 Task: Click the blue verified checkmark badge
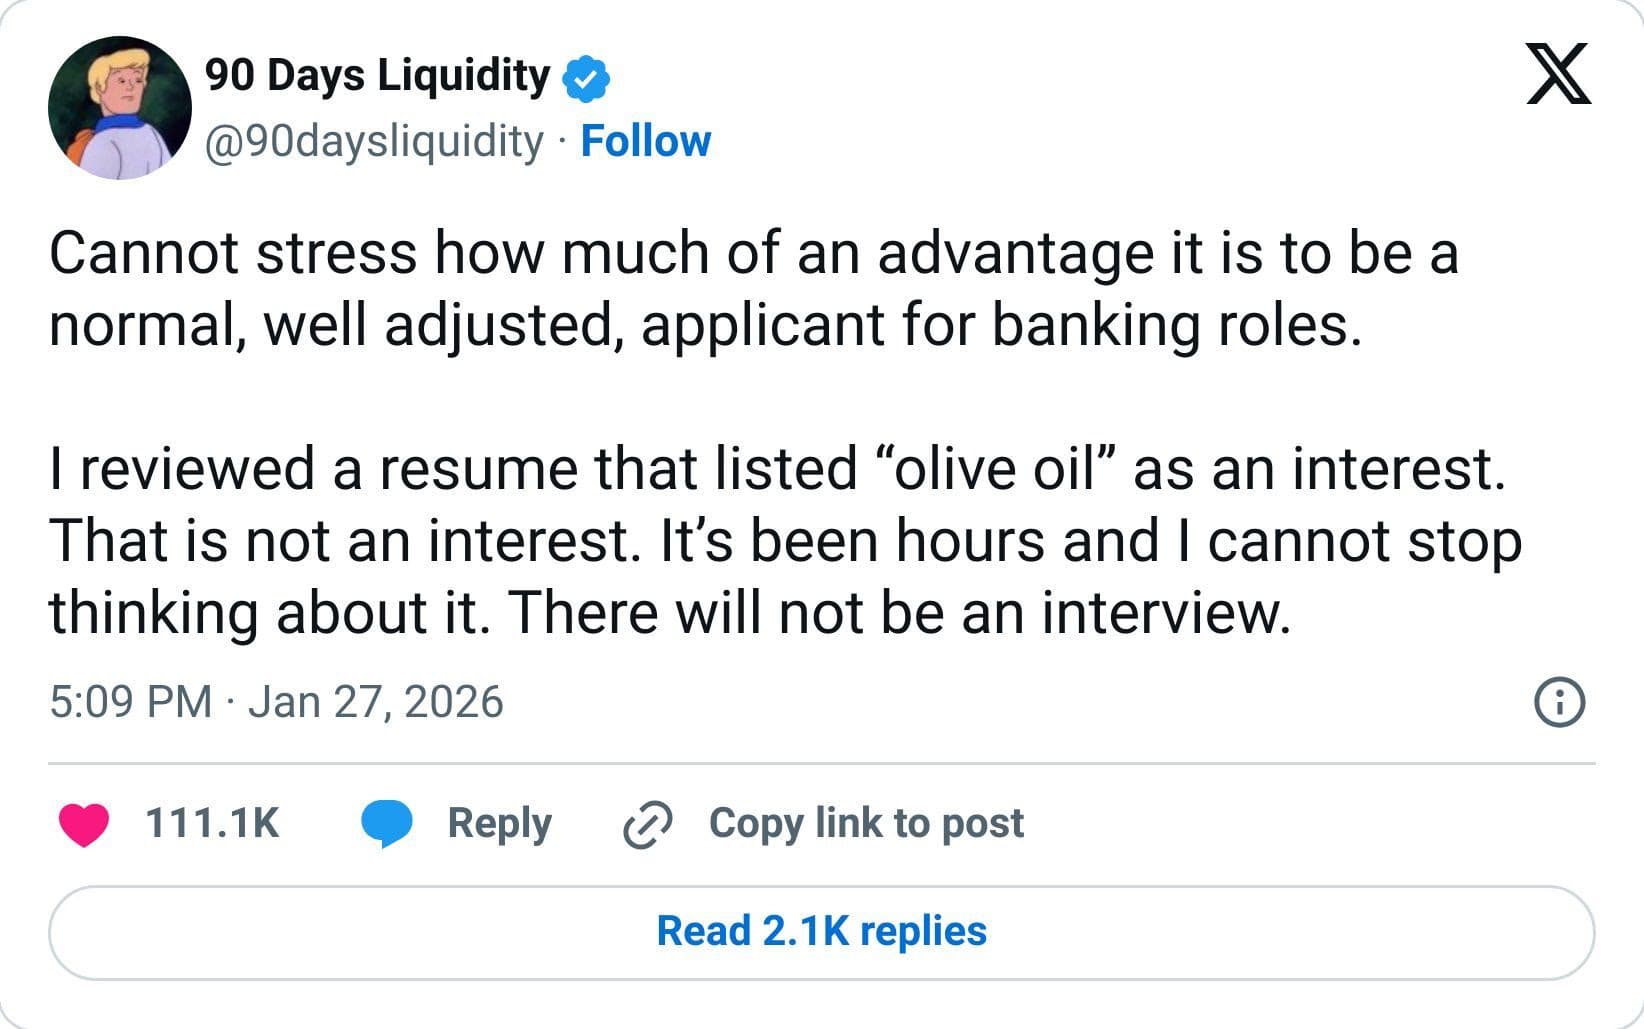point(587,79)
